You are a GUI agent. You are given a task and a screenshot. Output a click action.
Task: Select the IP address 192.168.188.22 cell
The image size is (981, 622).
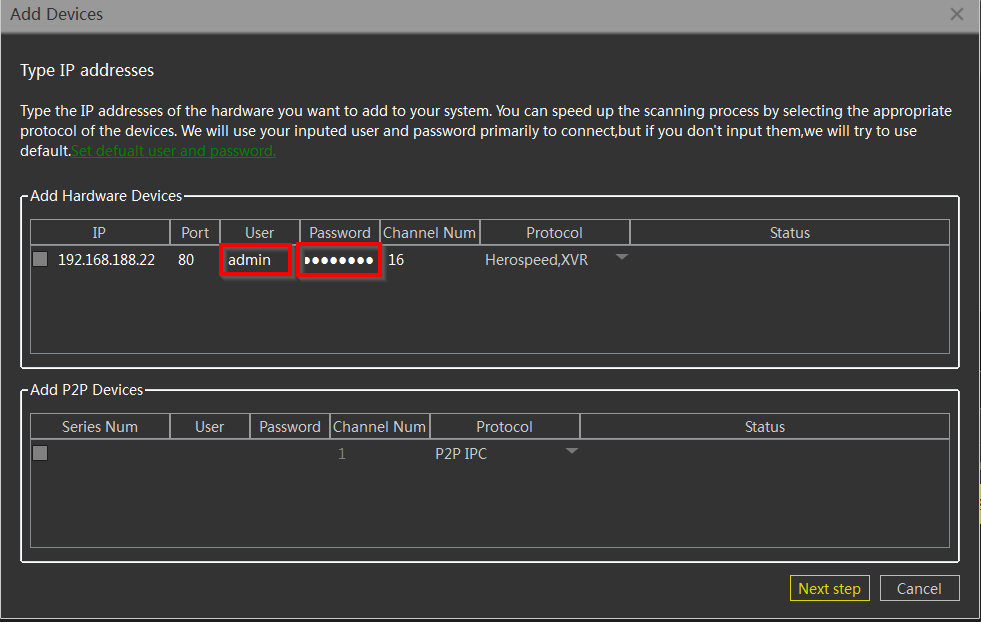106,260
